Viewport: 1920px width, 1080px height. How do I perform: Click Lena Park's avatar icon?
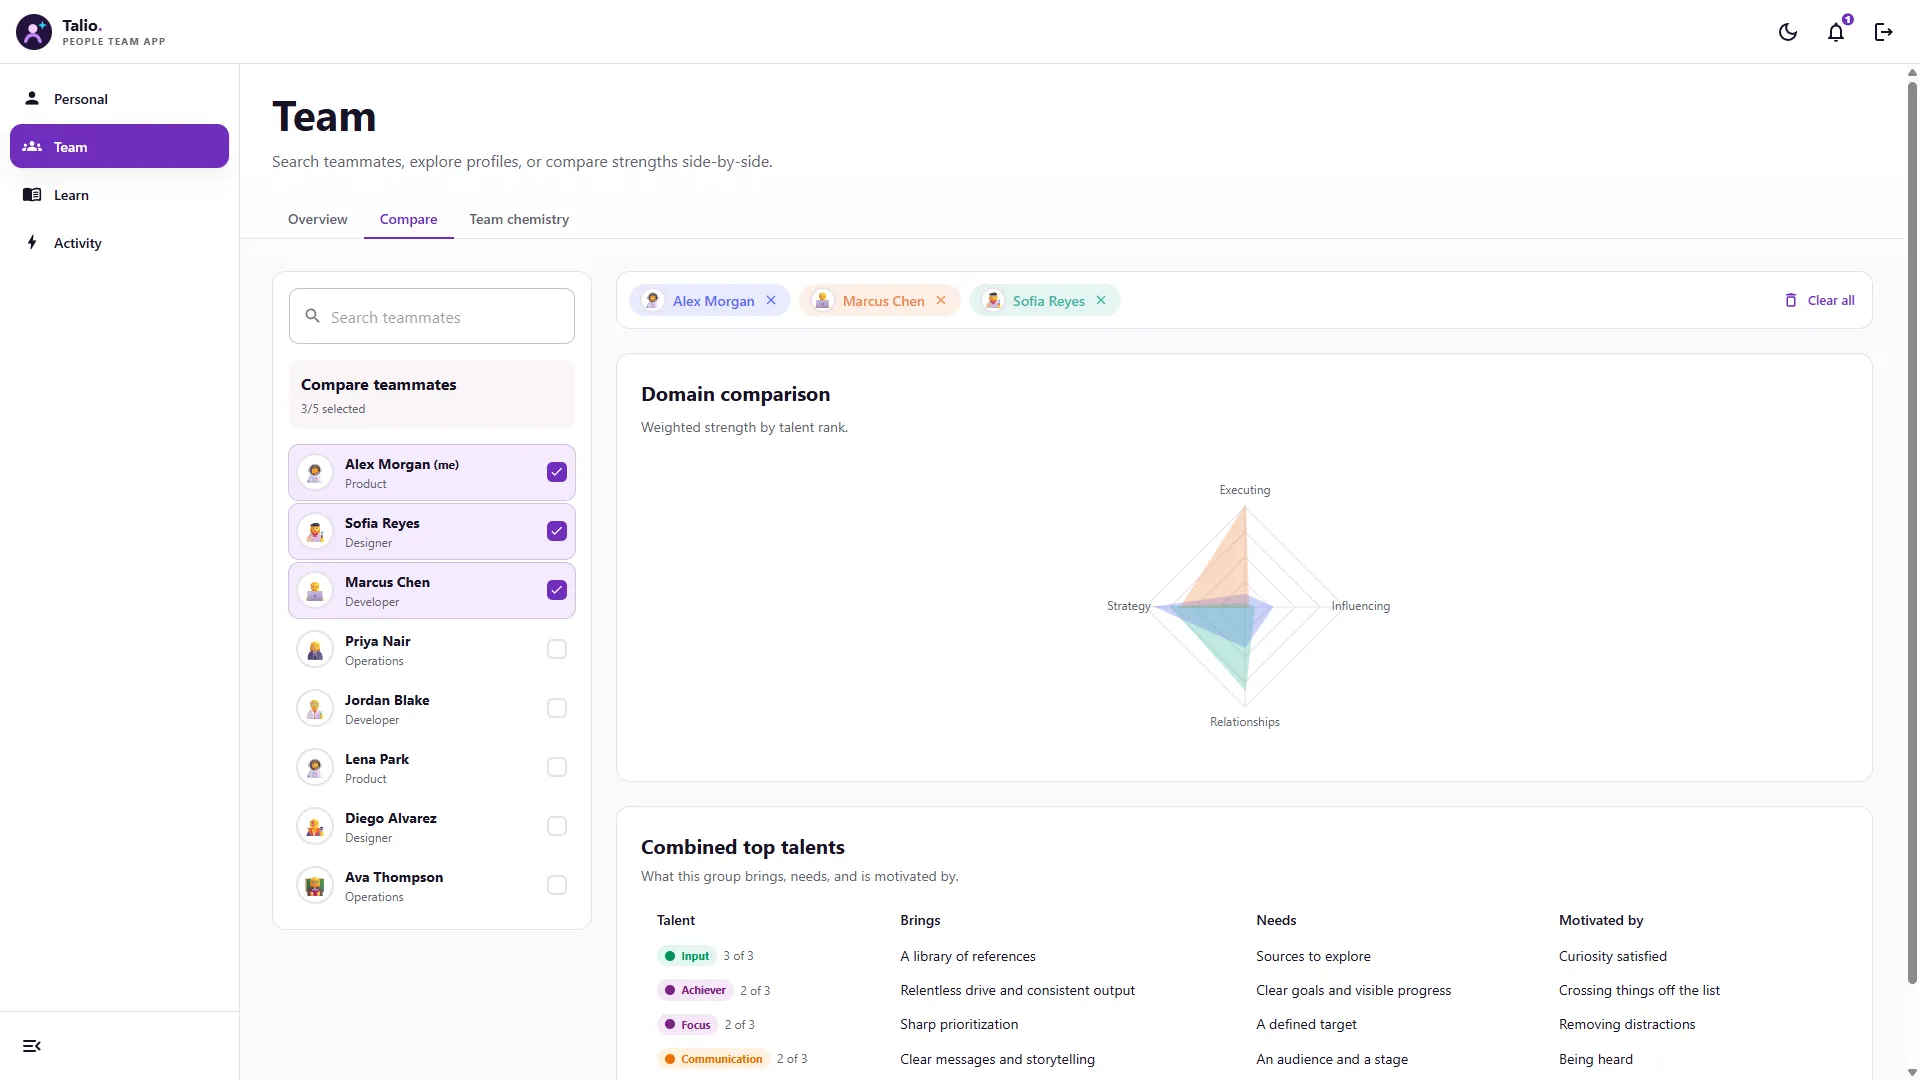click(x=315, y=768)
